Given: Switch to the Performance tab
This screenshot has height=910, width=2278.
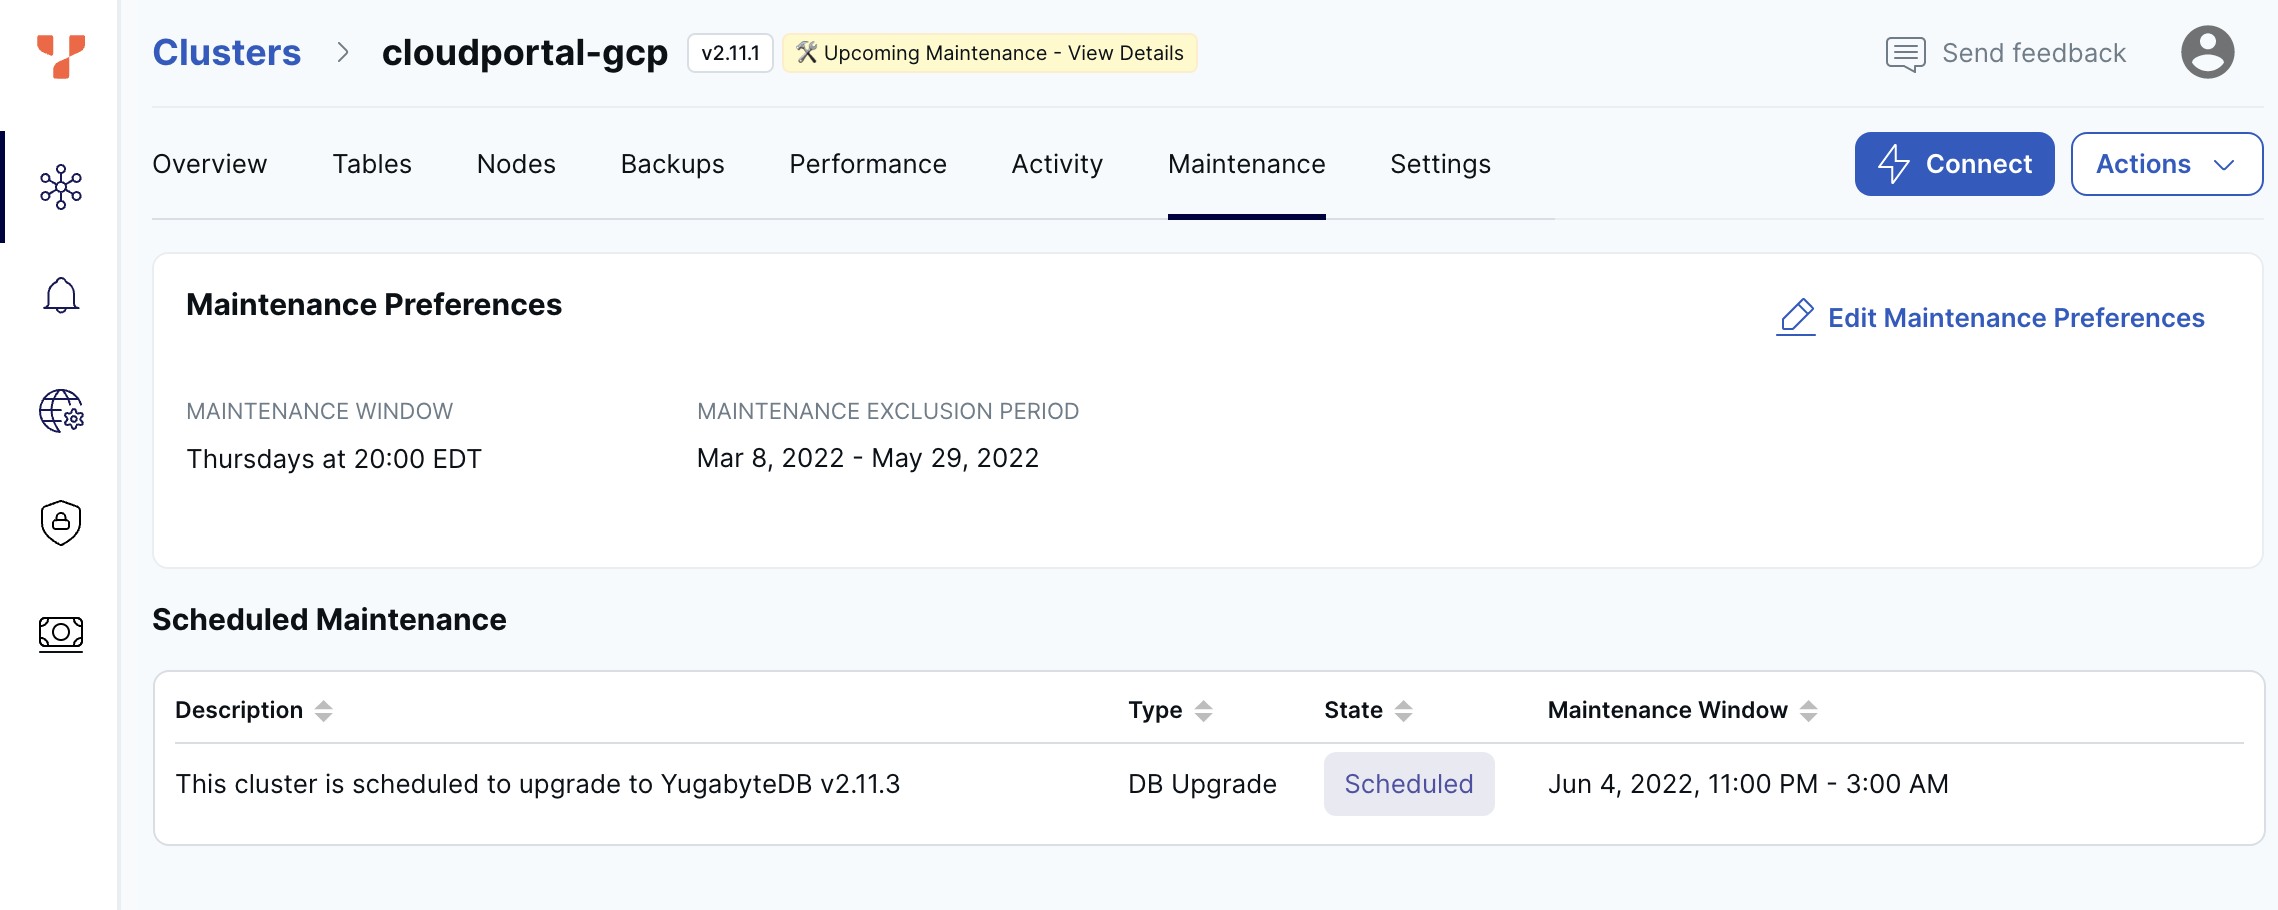Looking at the screenshot, I should coord(867,163).
